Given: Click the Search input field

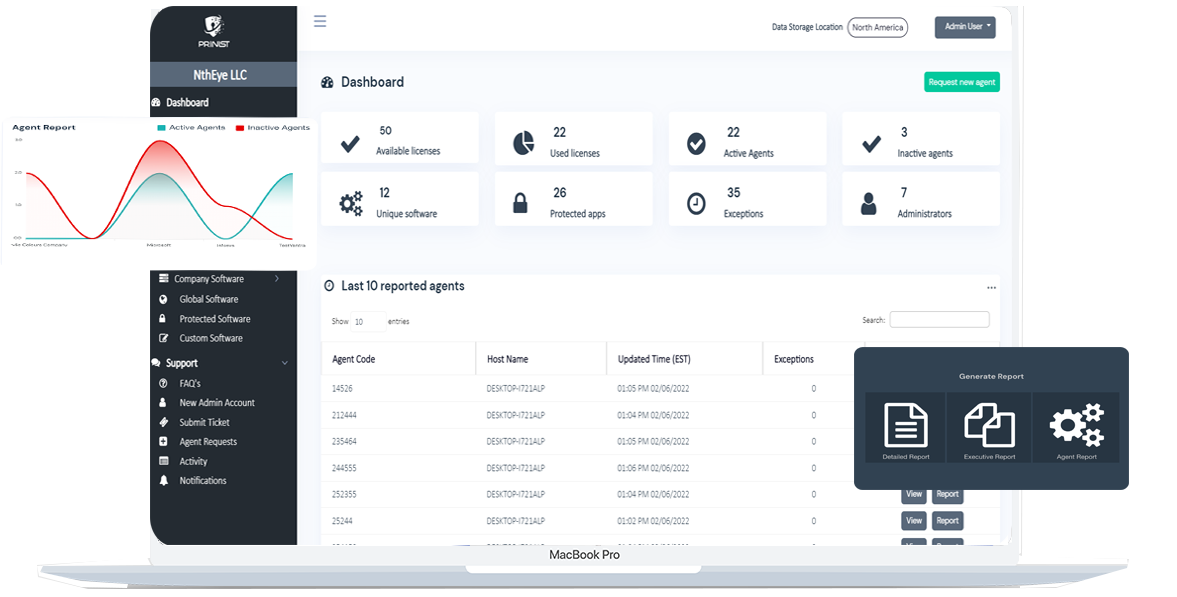Looking at the screenshot, I should [x=939, y=320].
